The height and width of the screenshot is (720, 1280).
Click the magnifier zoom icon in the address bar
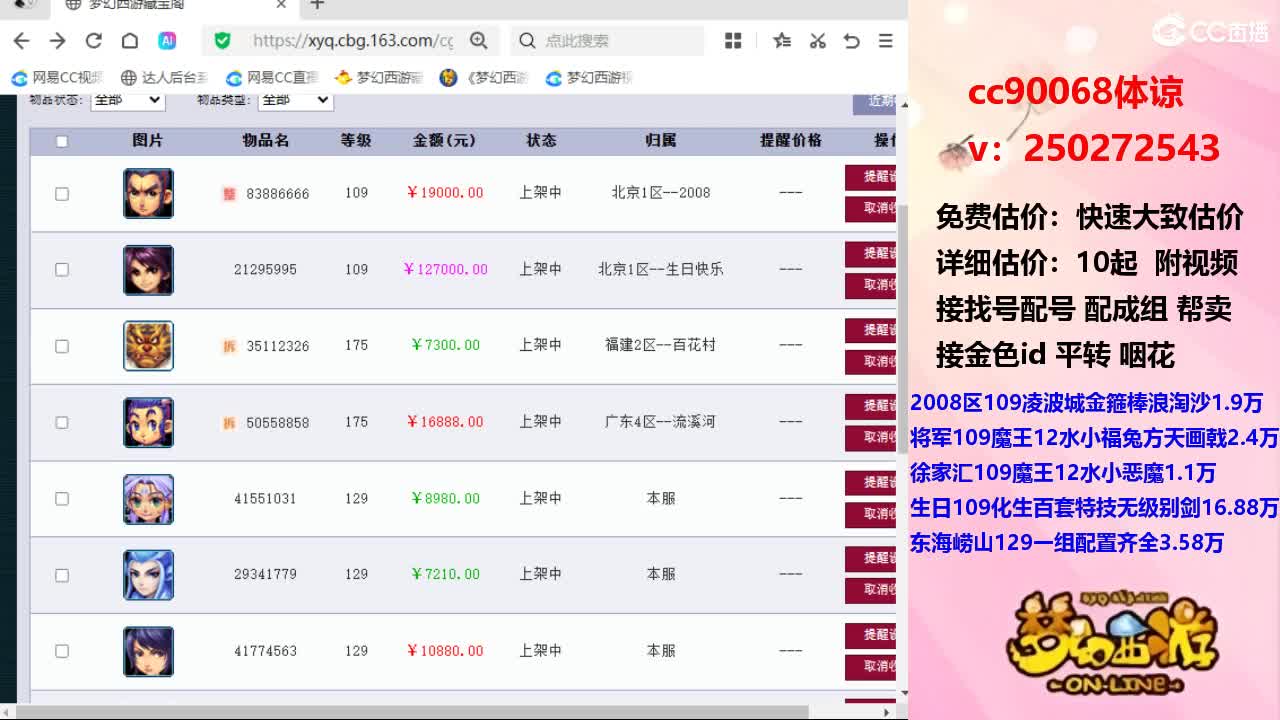(x=479, y=42)
